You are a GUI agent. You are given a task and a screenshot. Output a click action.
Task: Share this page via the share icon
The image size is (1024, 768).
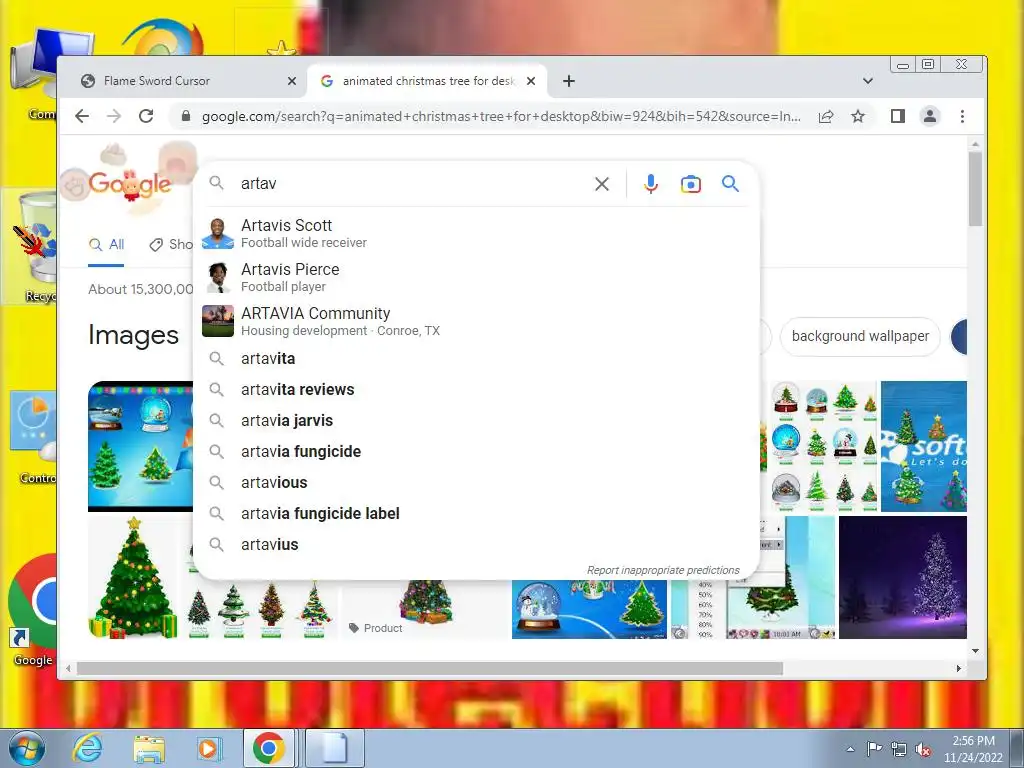pos(826,116)
